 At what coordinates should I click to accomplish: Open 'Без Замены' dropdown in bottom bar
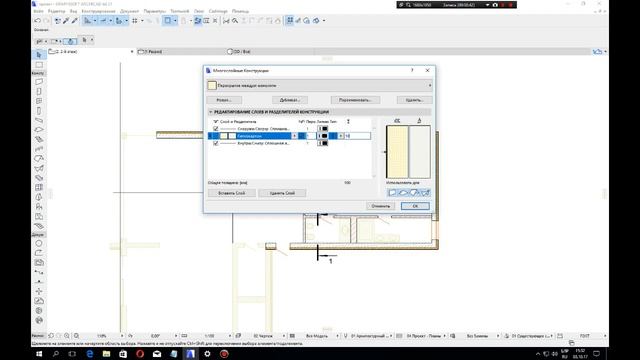(498, 336)
